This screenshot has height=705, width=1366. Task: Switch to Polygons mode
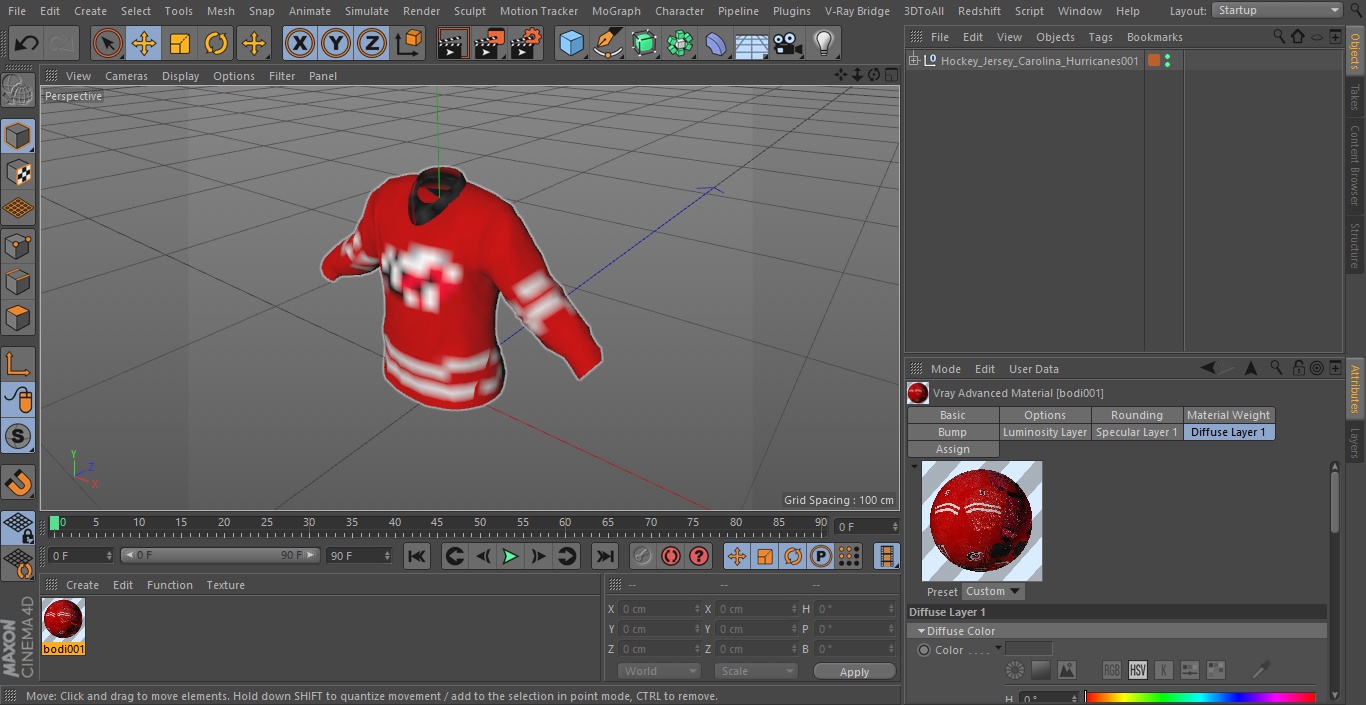18,319
